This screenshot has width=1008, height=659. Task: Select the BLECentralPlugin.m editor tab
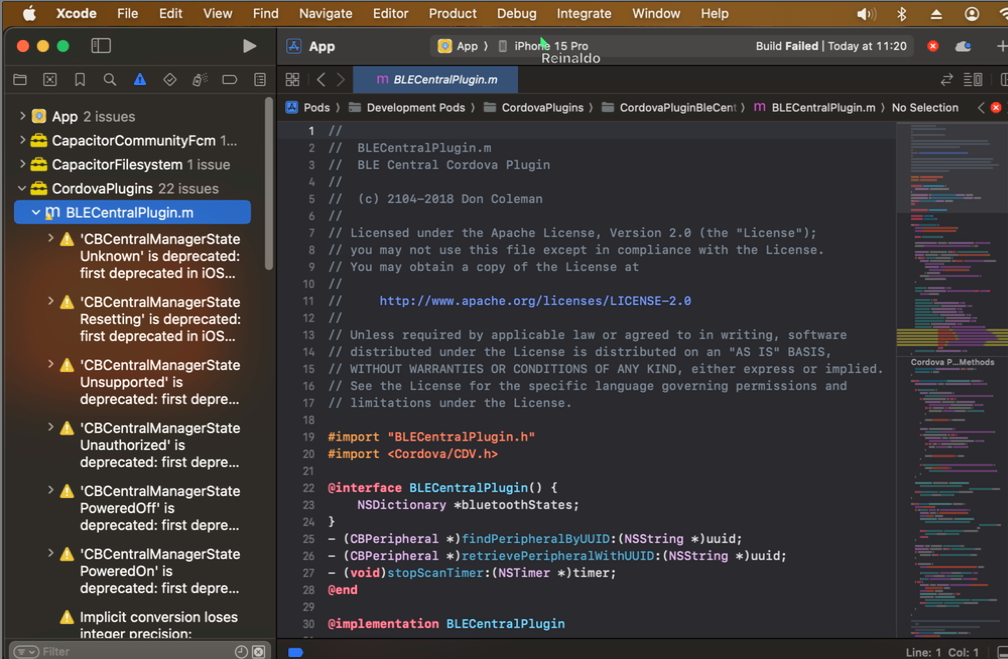click(436, 79)
